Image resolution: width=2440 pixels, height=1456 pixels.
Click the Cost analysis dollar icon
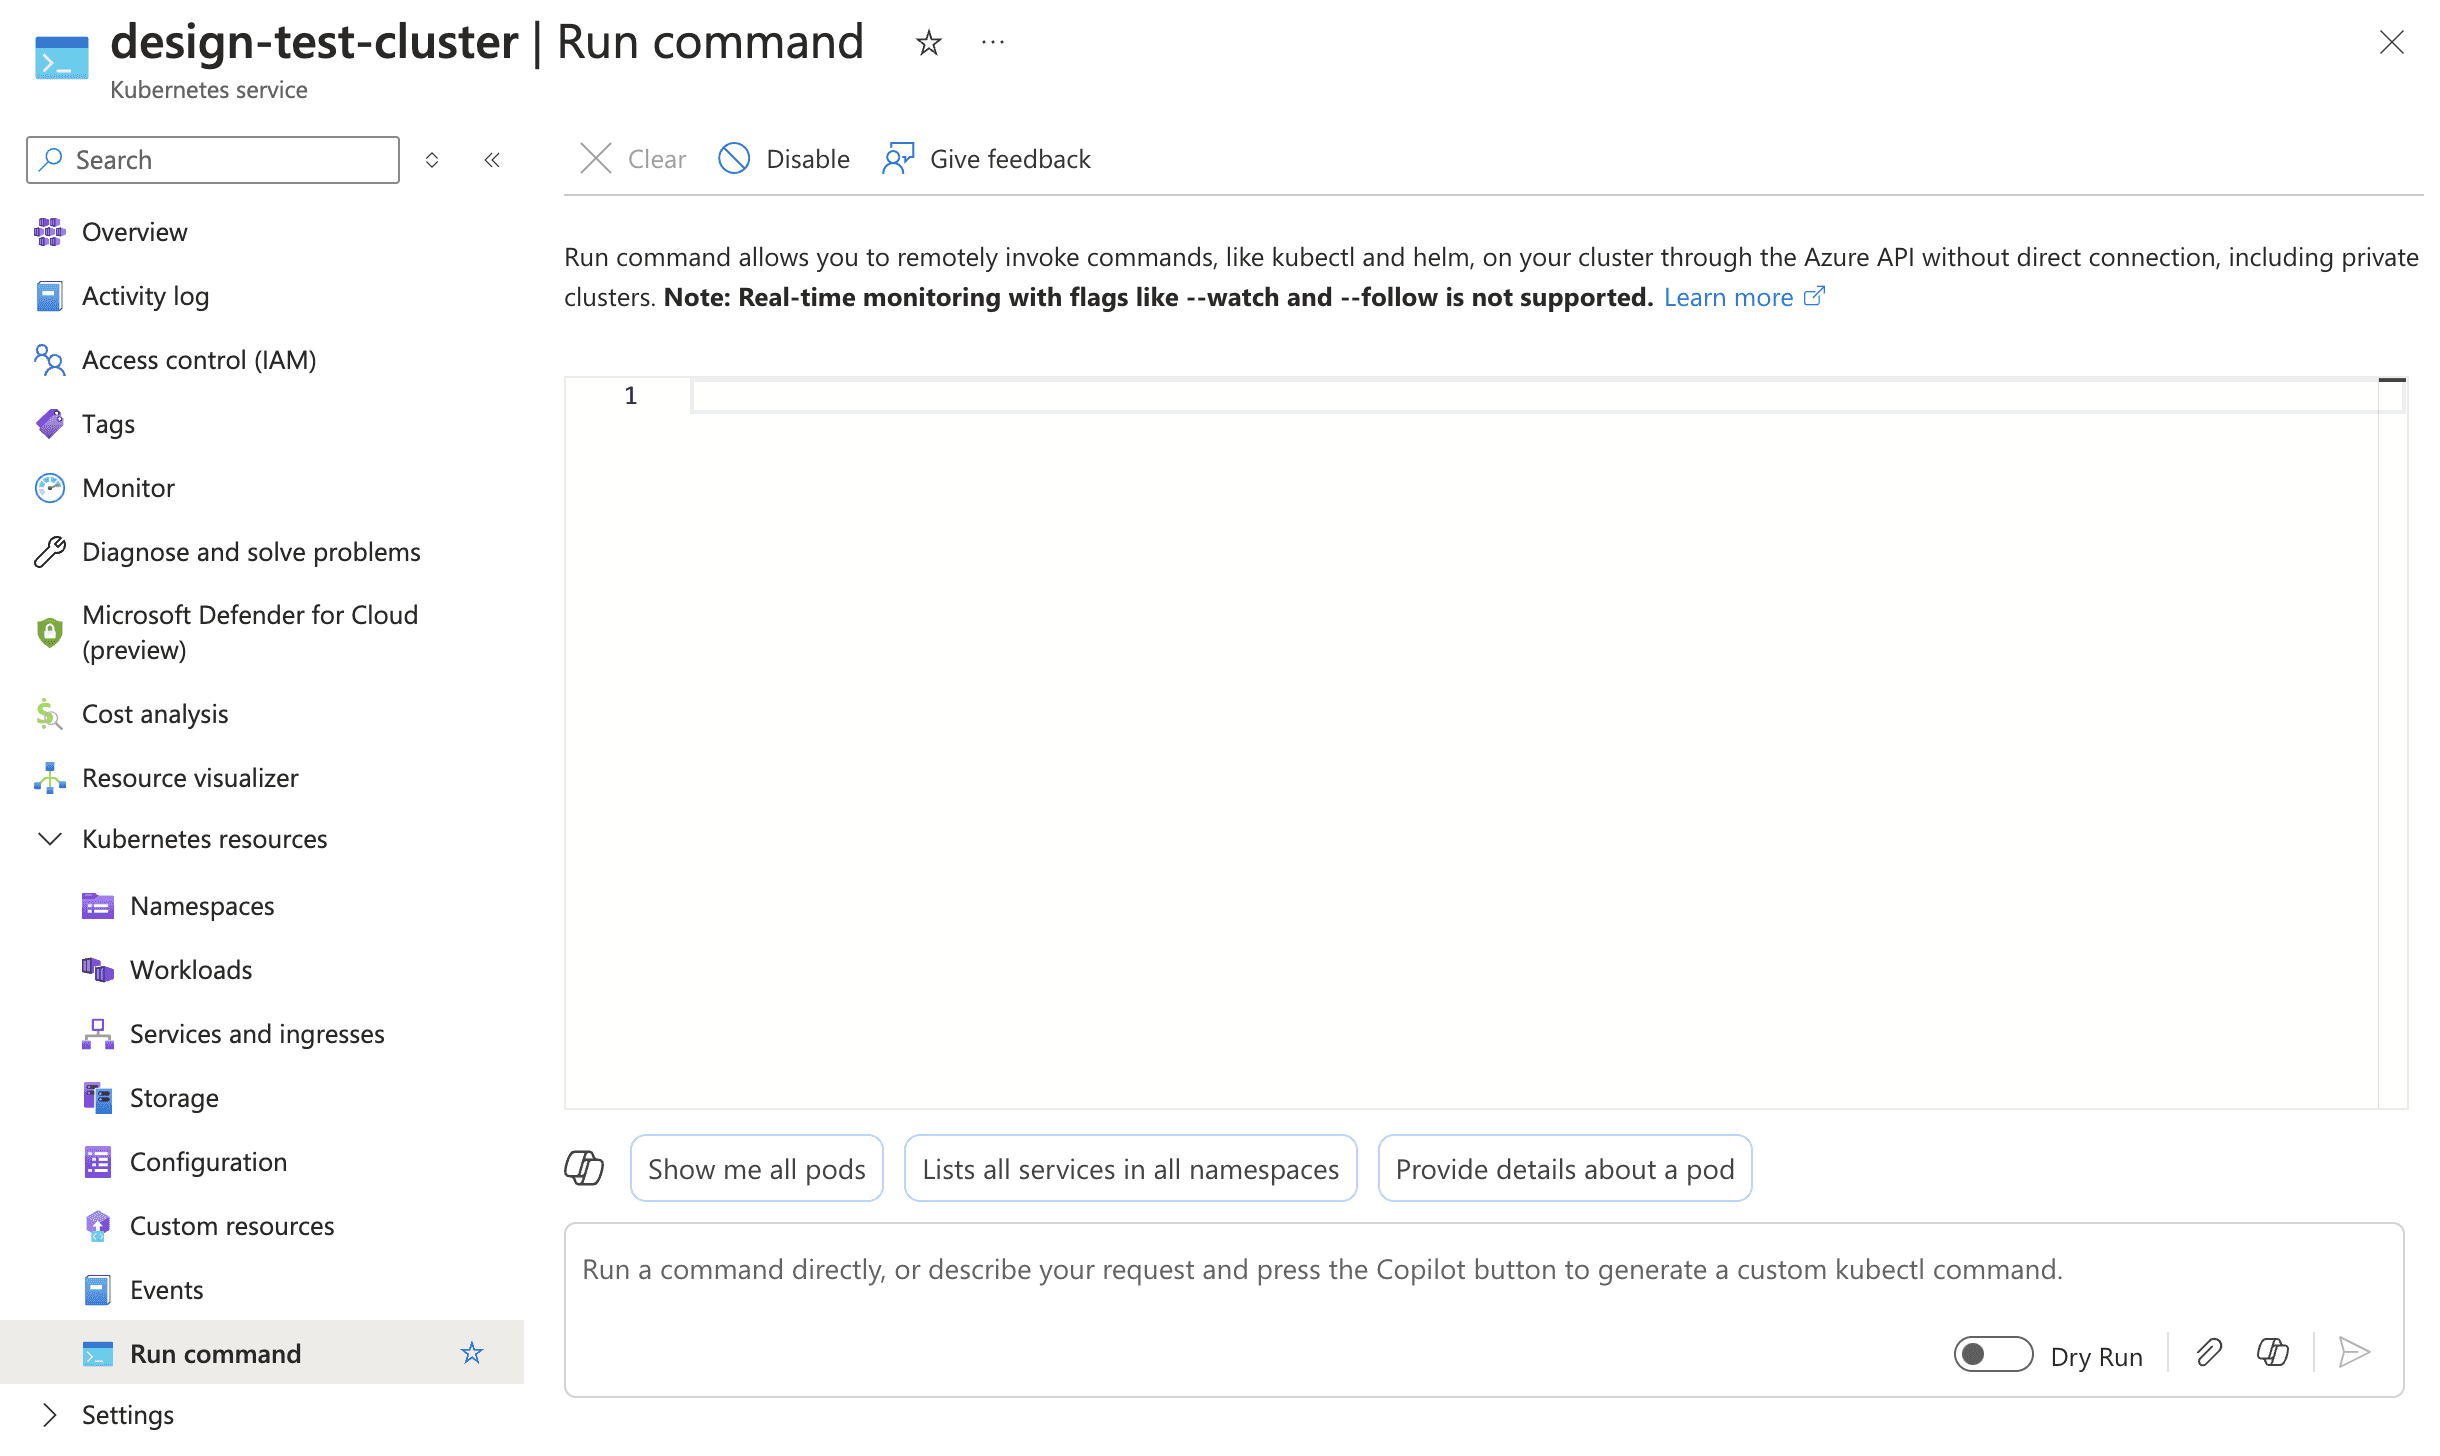[49, 714]
